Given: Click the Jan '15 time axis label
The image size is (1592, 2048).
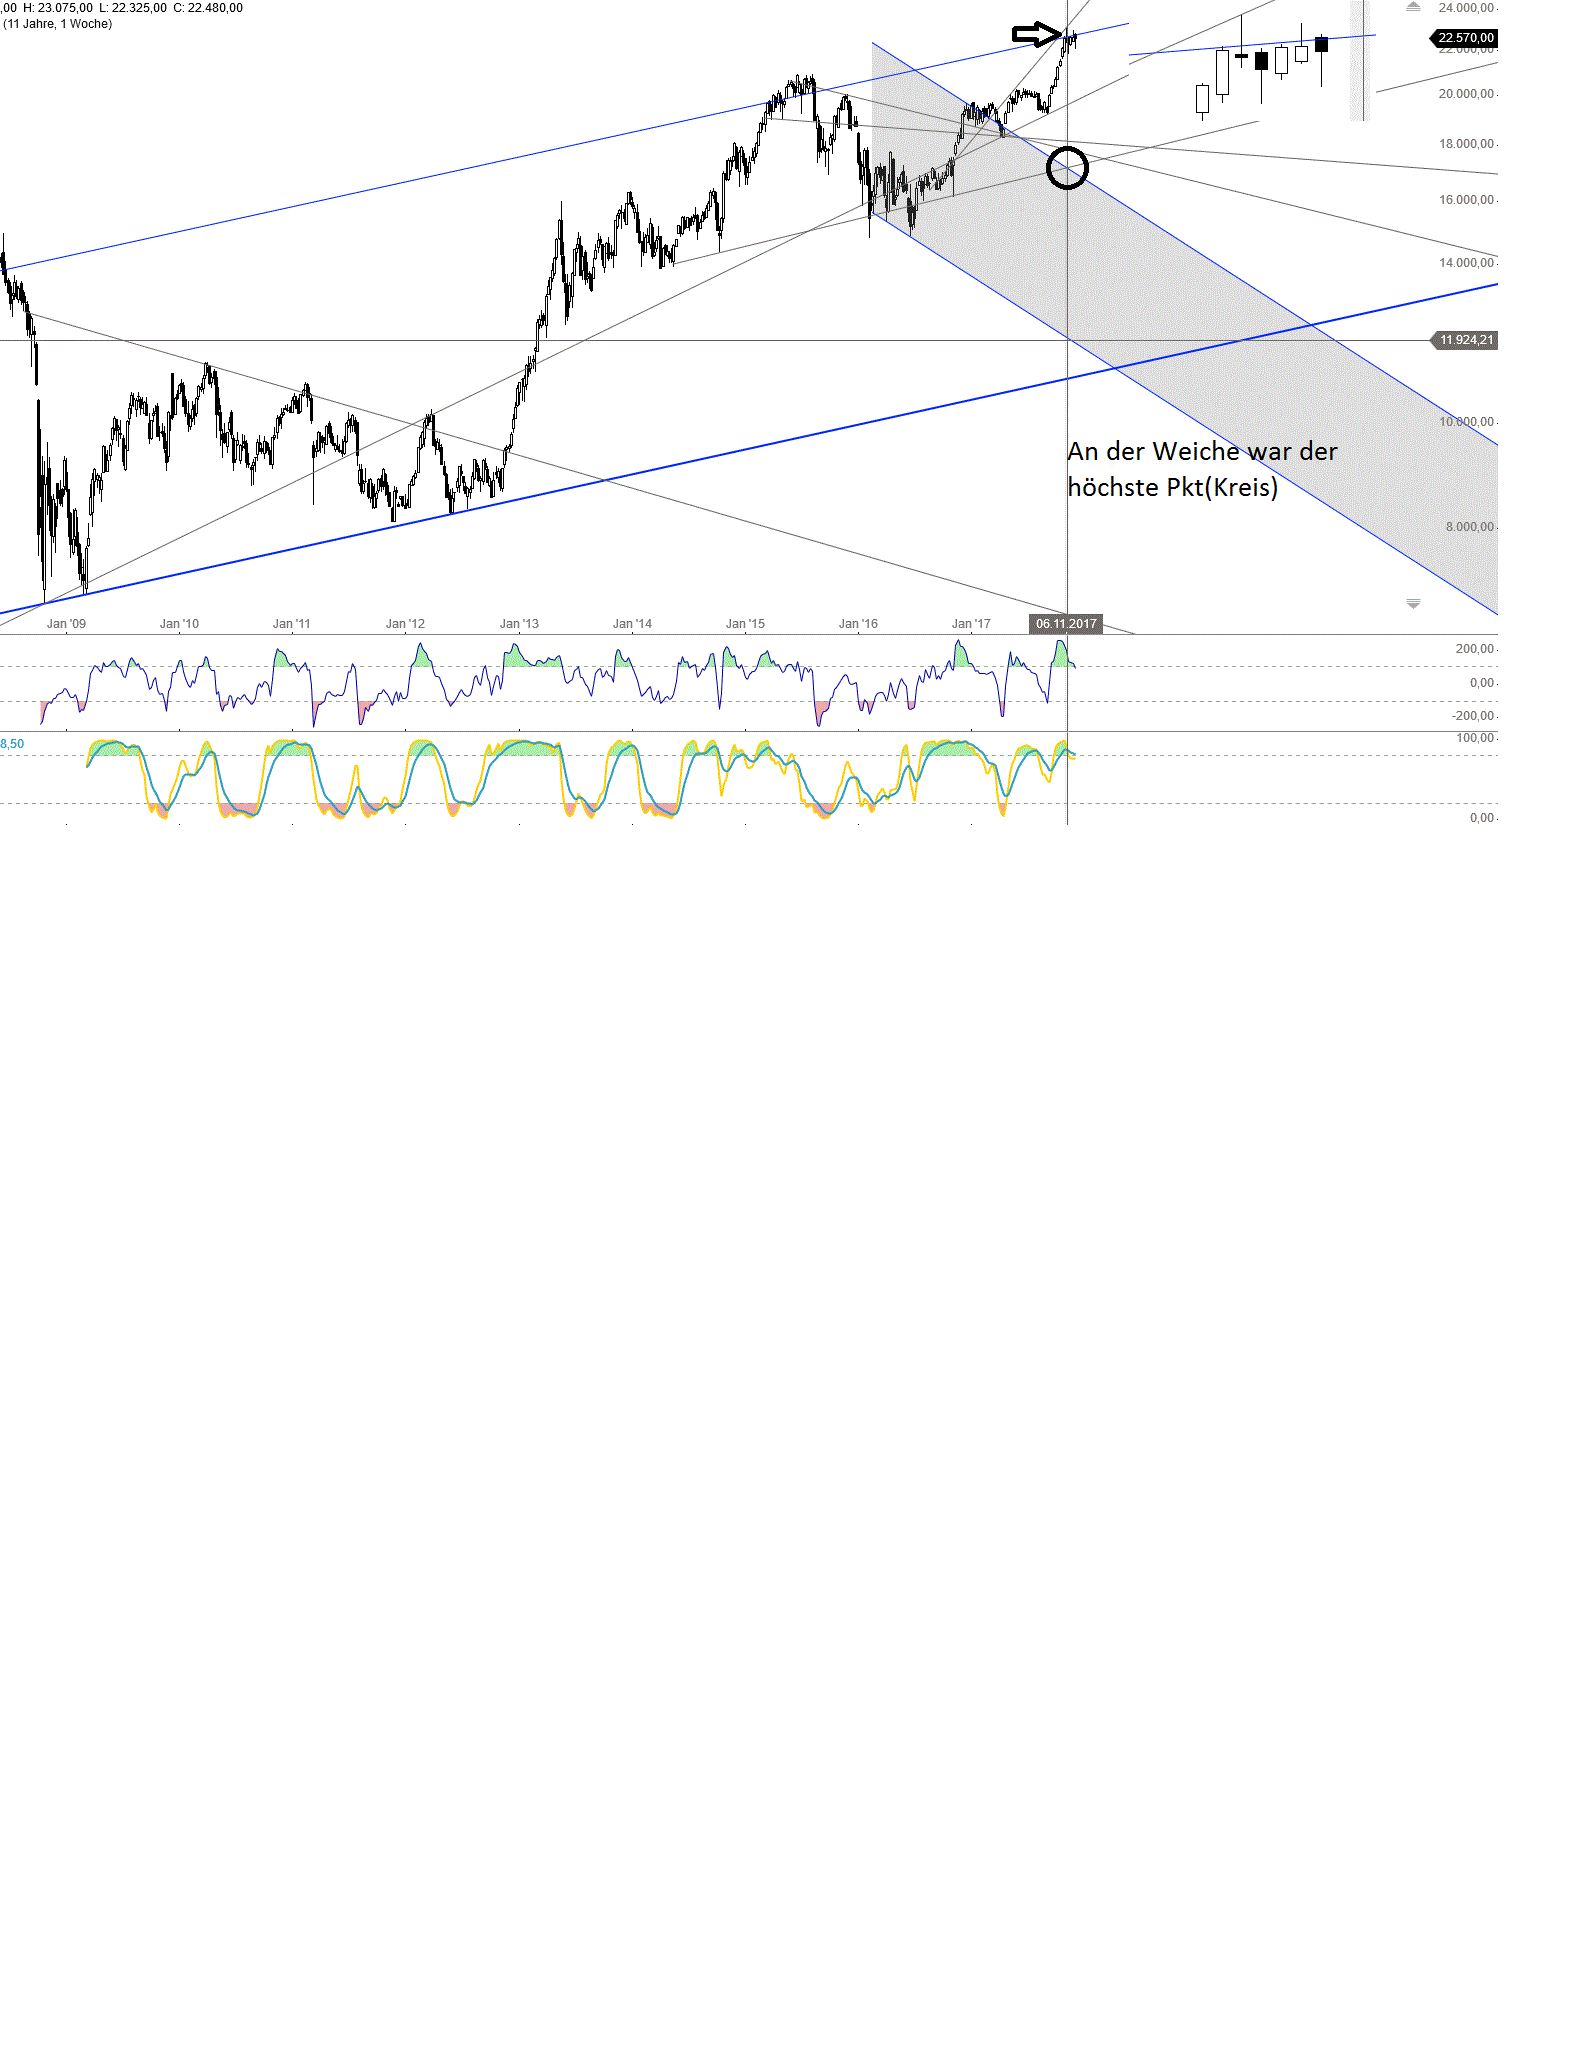Looking at the screenshot, I should 745,624.
